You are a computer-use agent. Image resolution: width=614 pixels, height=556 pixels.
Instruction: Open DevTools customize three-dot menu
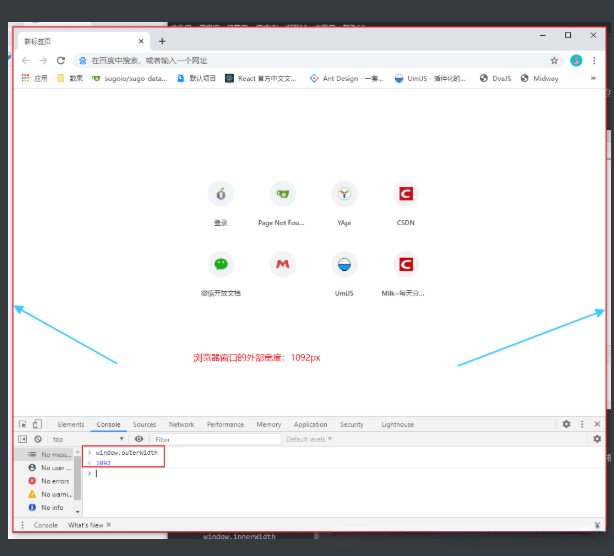coord(582,424)
